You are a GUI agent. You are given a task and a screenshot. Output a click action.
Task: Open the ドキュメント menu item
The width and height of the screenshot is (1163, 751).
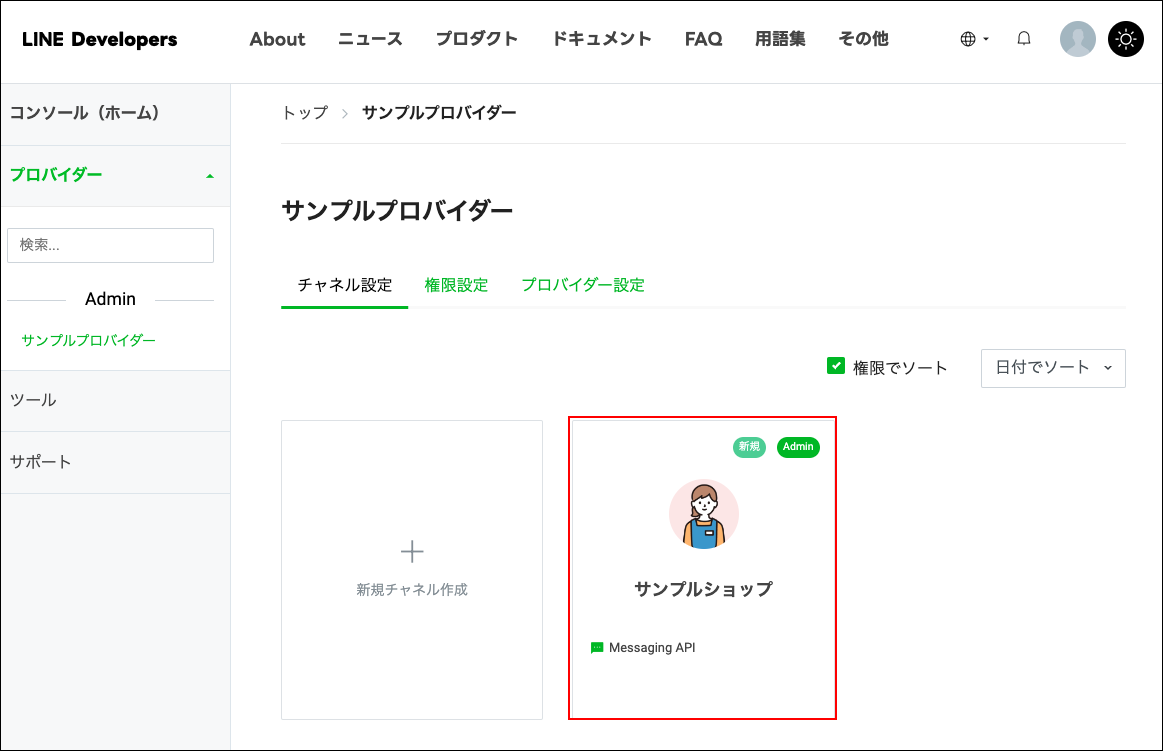pos(602,39)
